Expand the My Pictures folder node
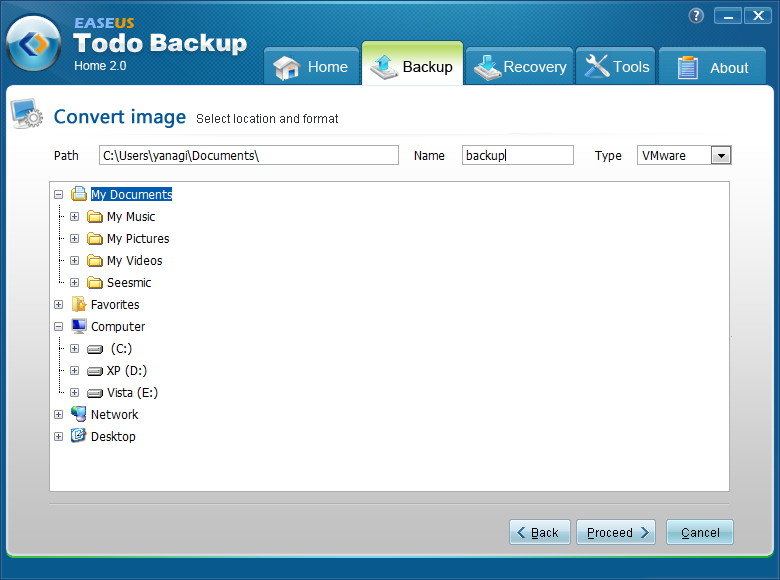780x580 pixels. (75, 238)
